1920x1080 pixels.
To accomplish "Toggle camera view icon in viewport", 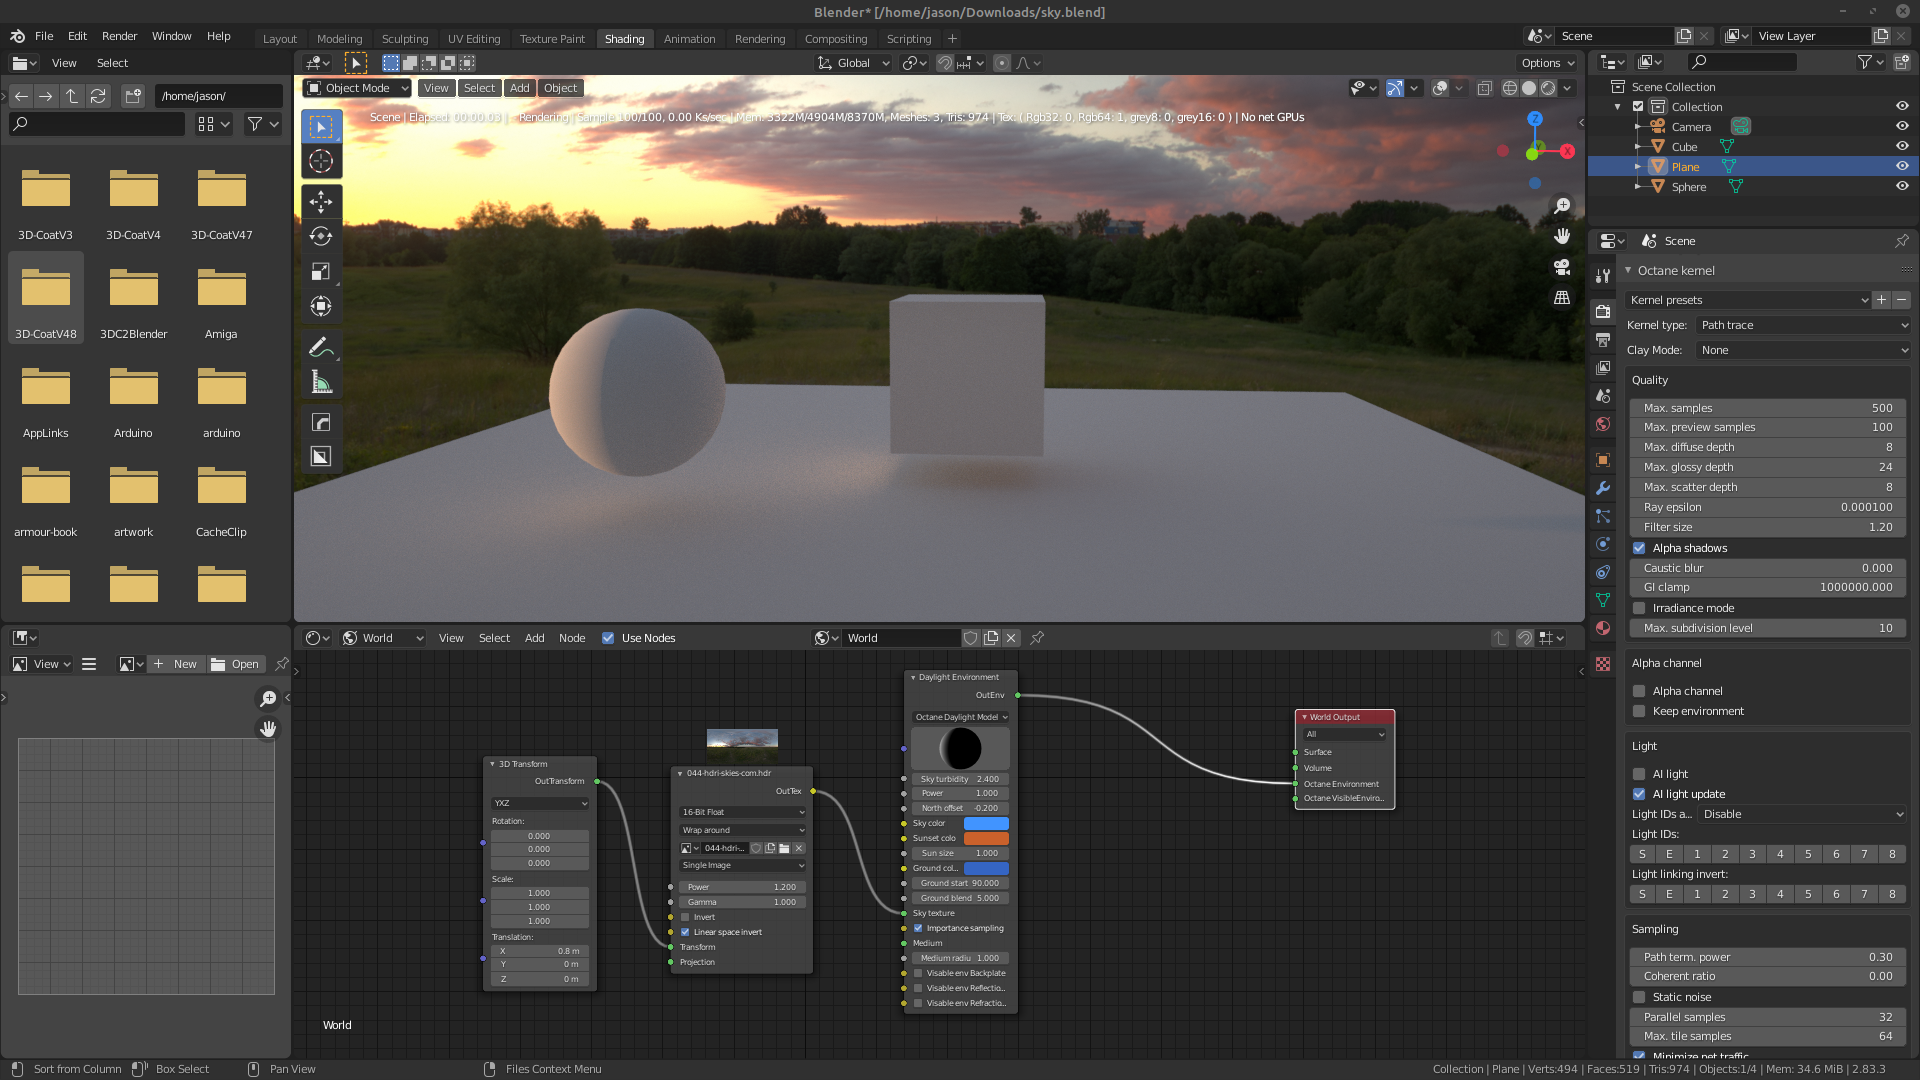I will coord(1561,267).
